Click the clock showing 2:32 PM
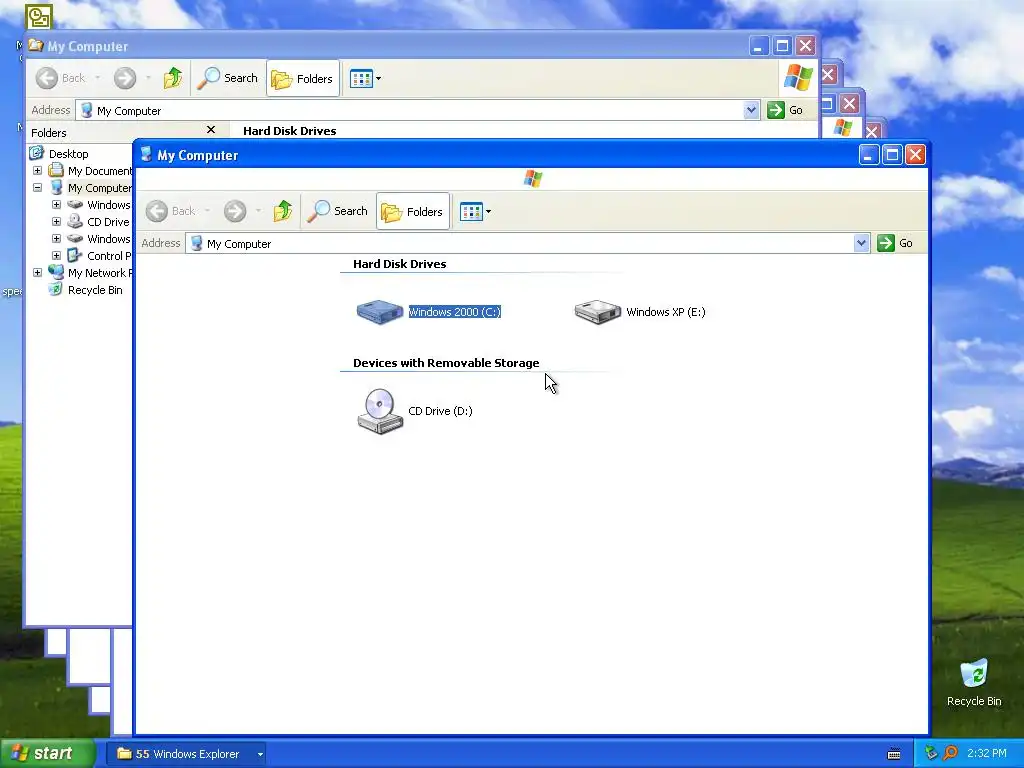Screen dimensions: 1024x768 point(987,753)
